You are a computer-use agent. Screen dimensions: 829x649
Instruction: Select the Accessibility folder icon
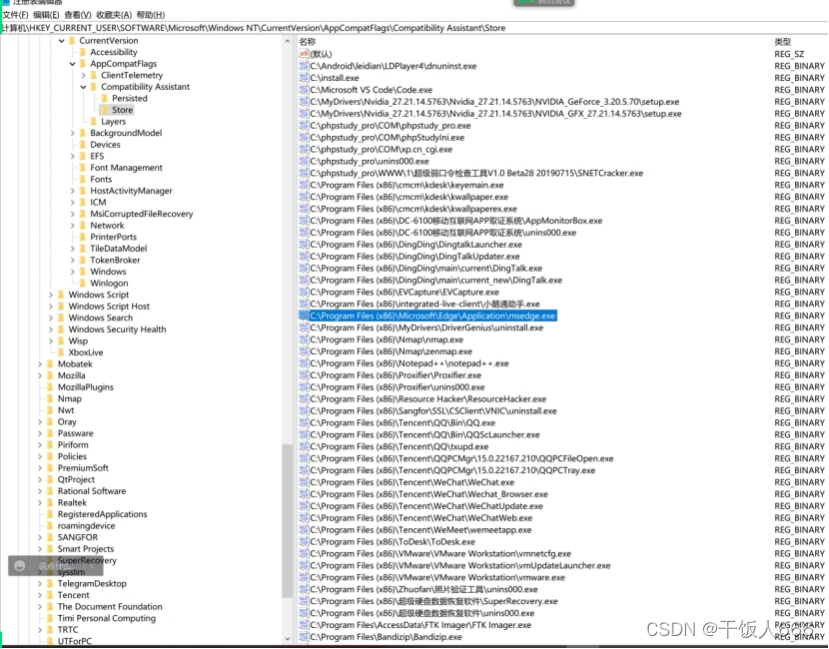tap(82, 52)
